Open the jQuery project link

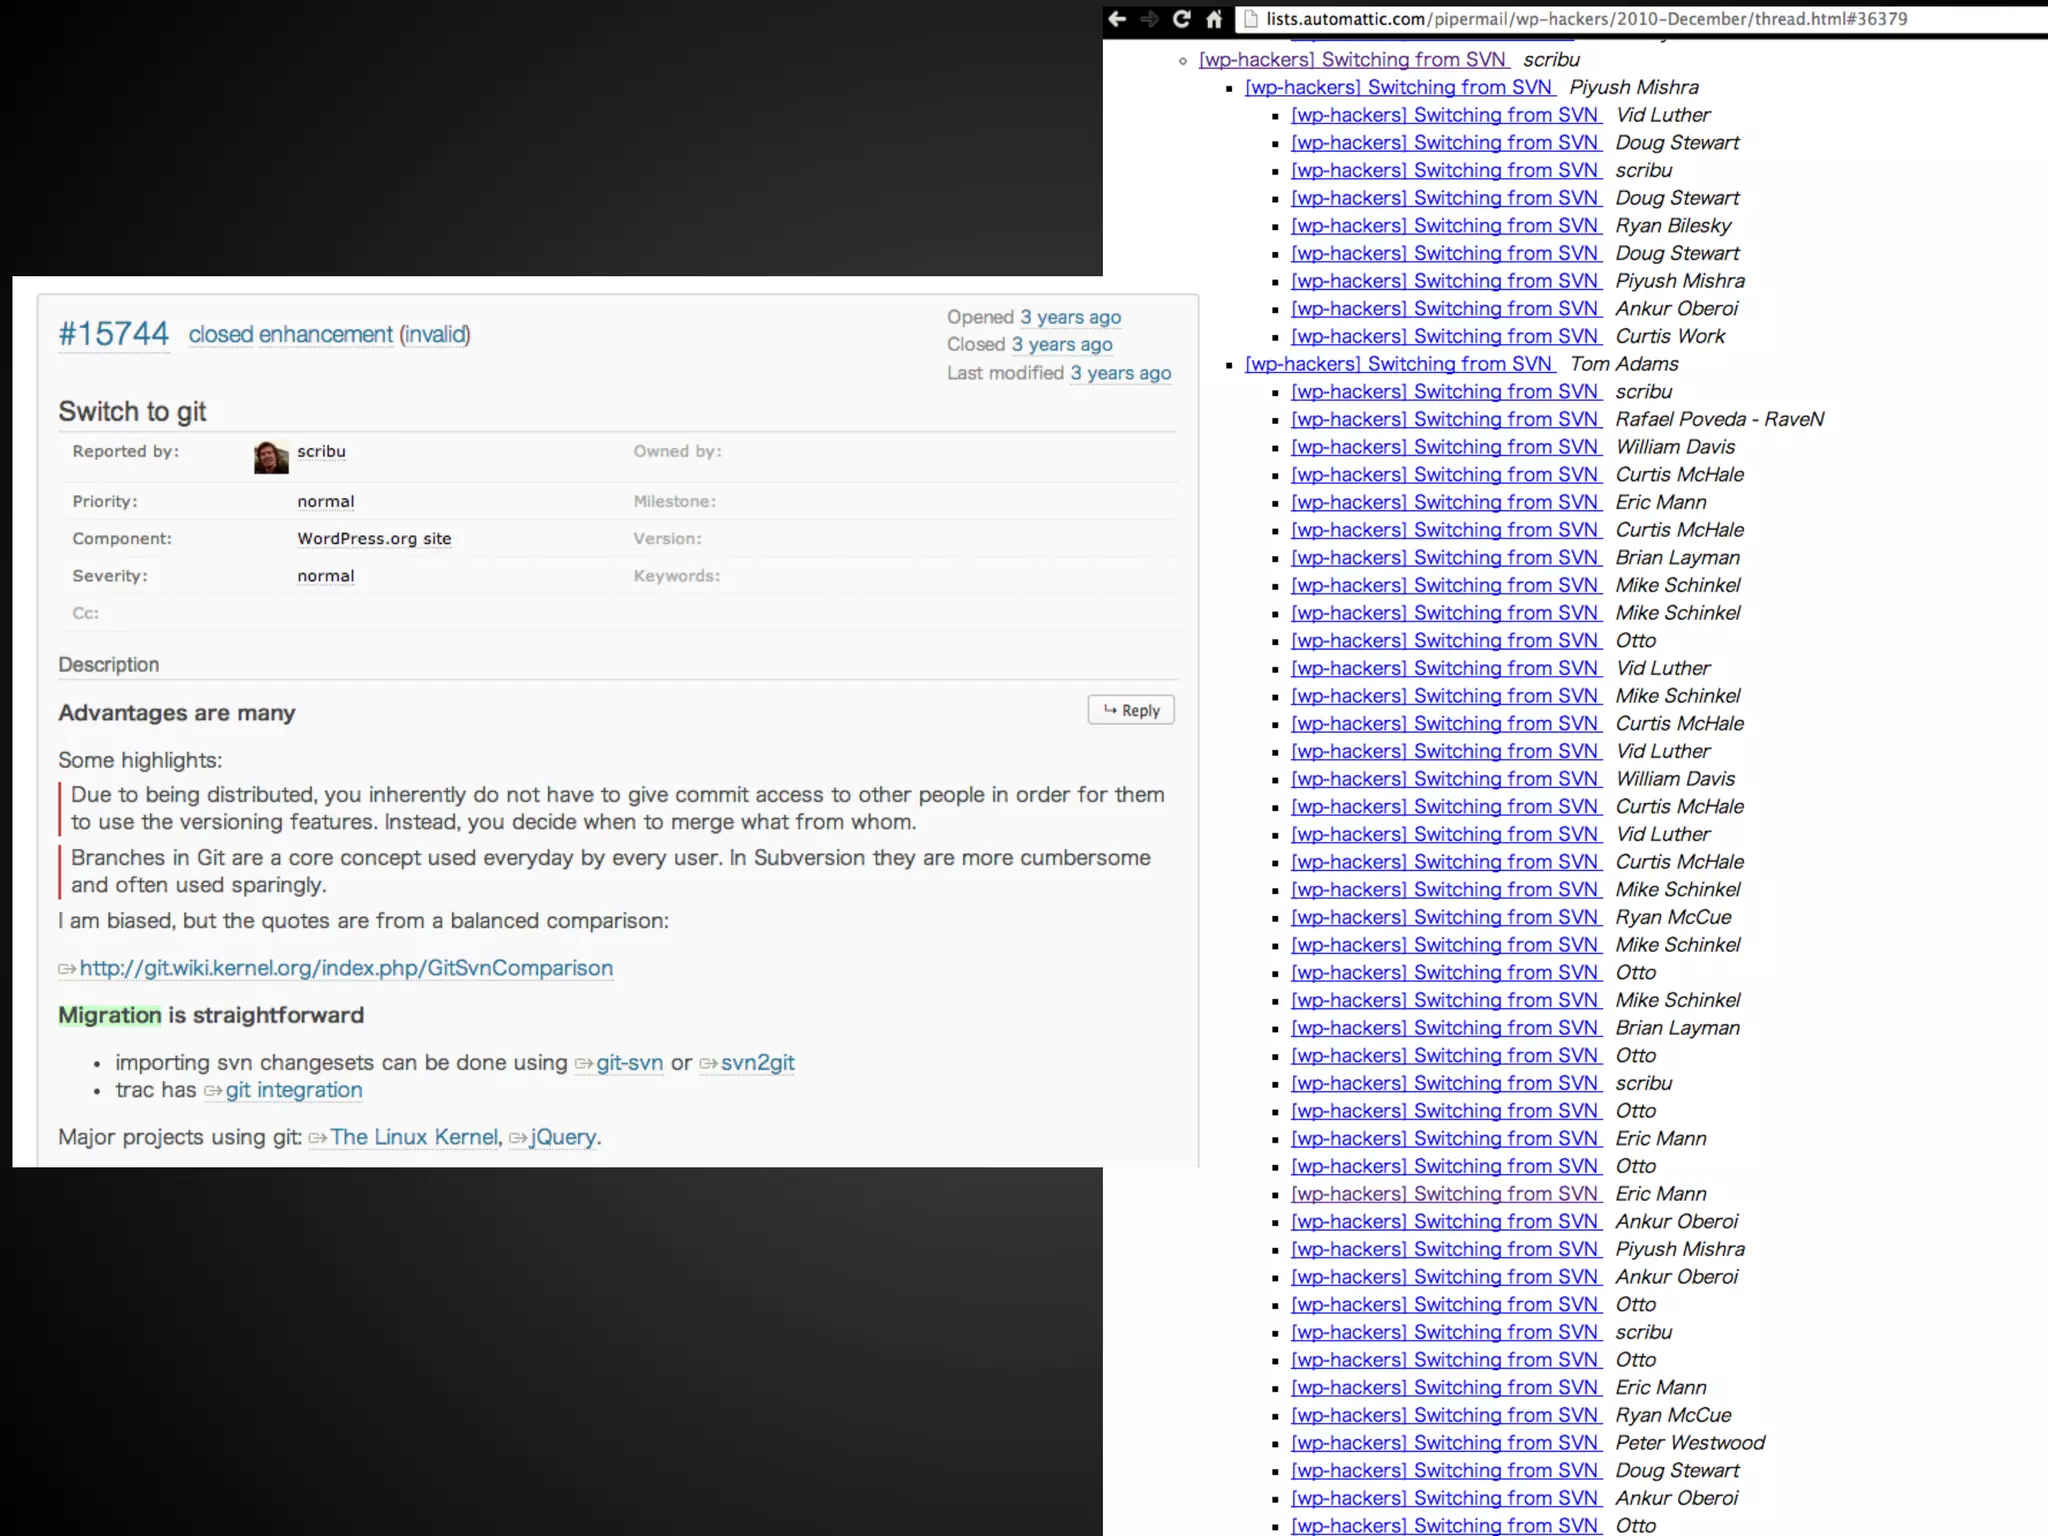click(x=563, y=1137)
